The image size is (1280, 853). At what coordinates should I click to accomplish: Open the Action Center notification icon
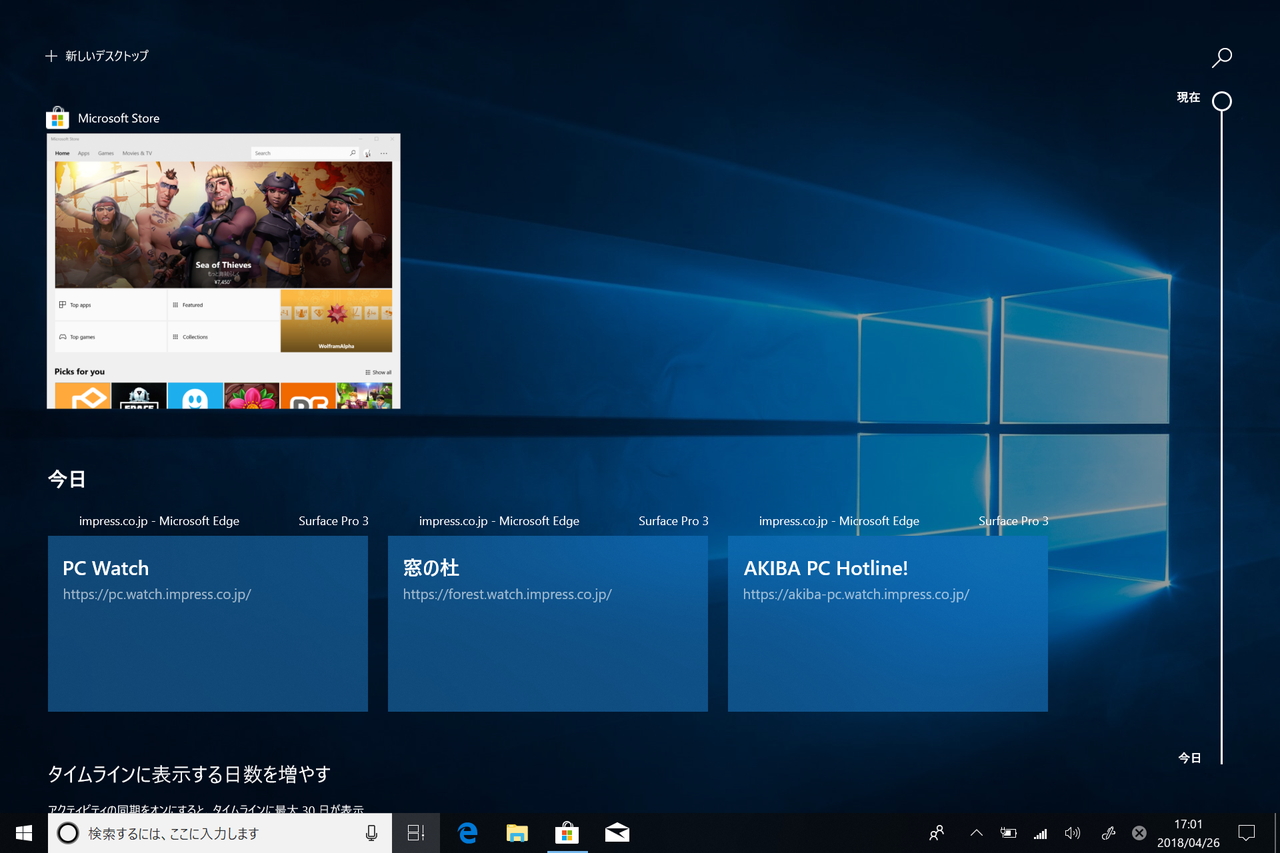[x=1247, y=833]
